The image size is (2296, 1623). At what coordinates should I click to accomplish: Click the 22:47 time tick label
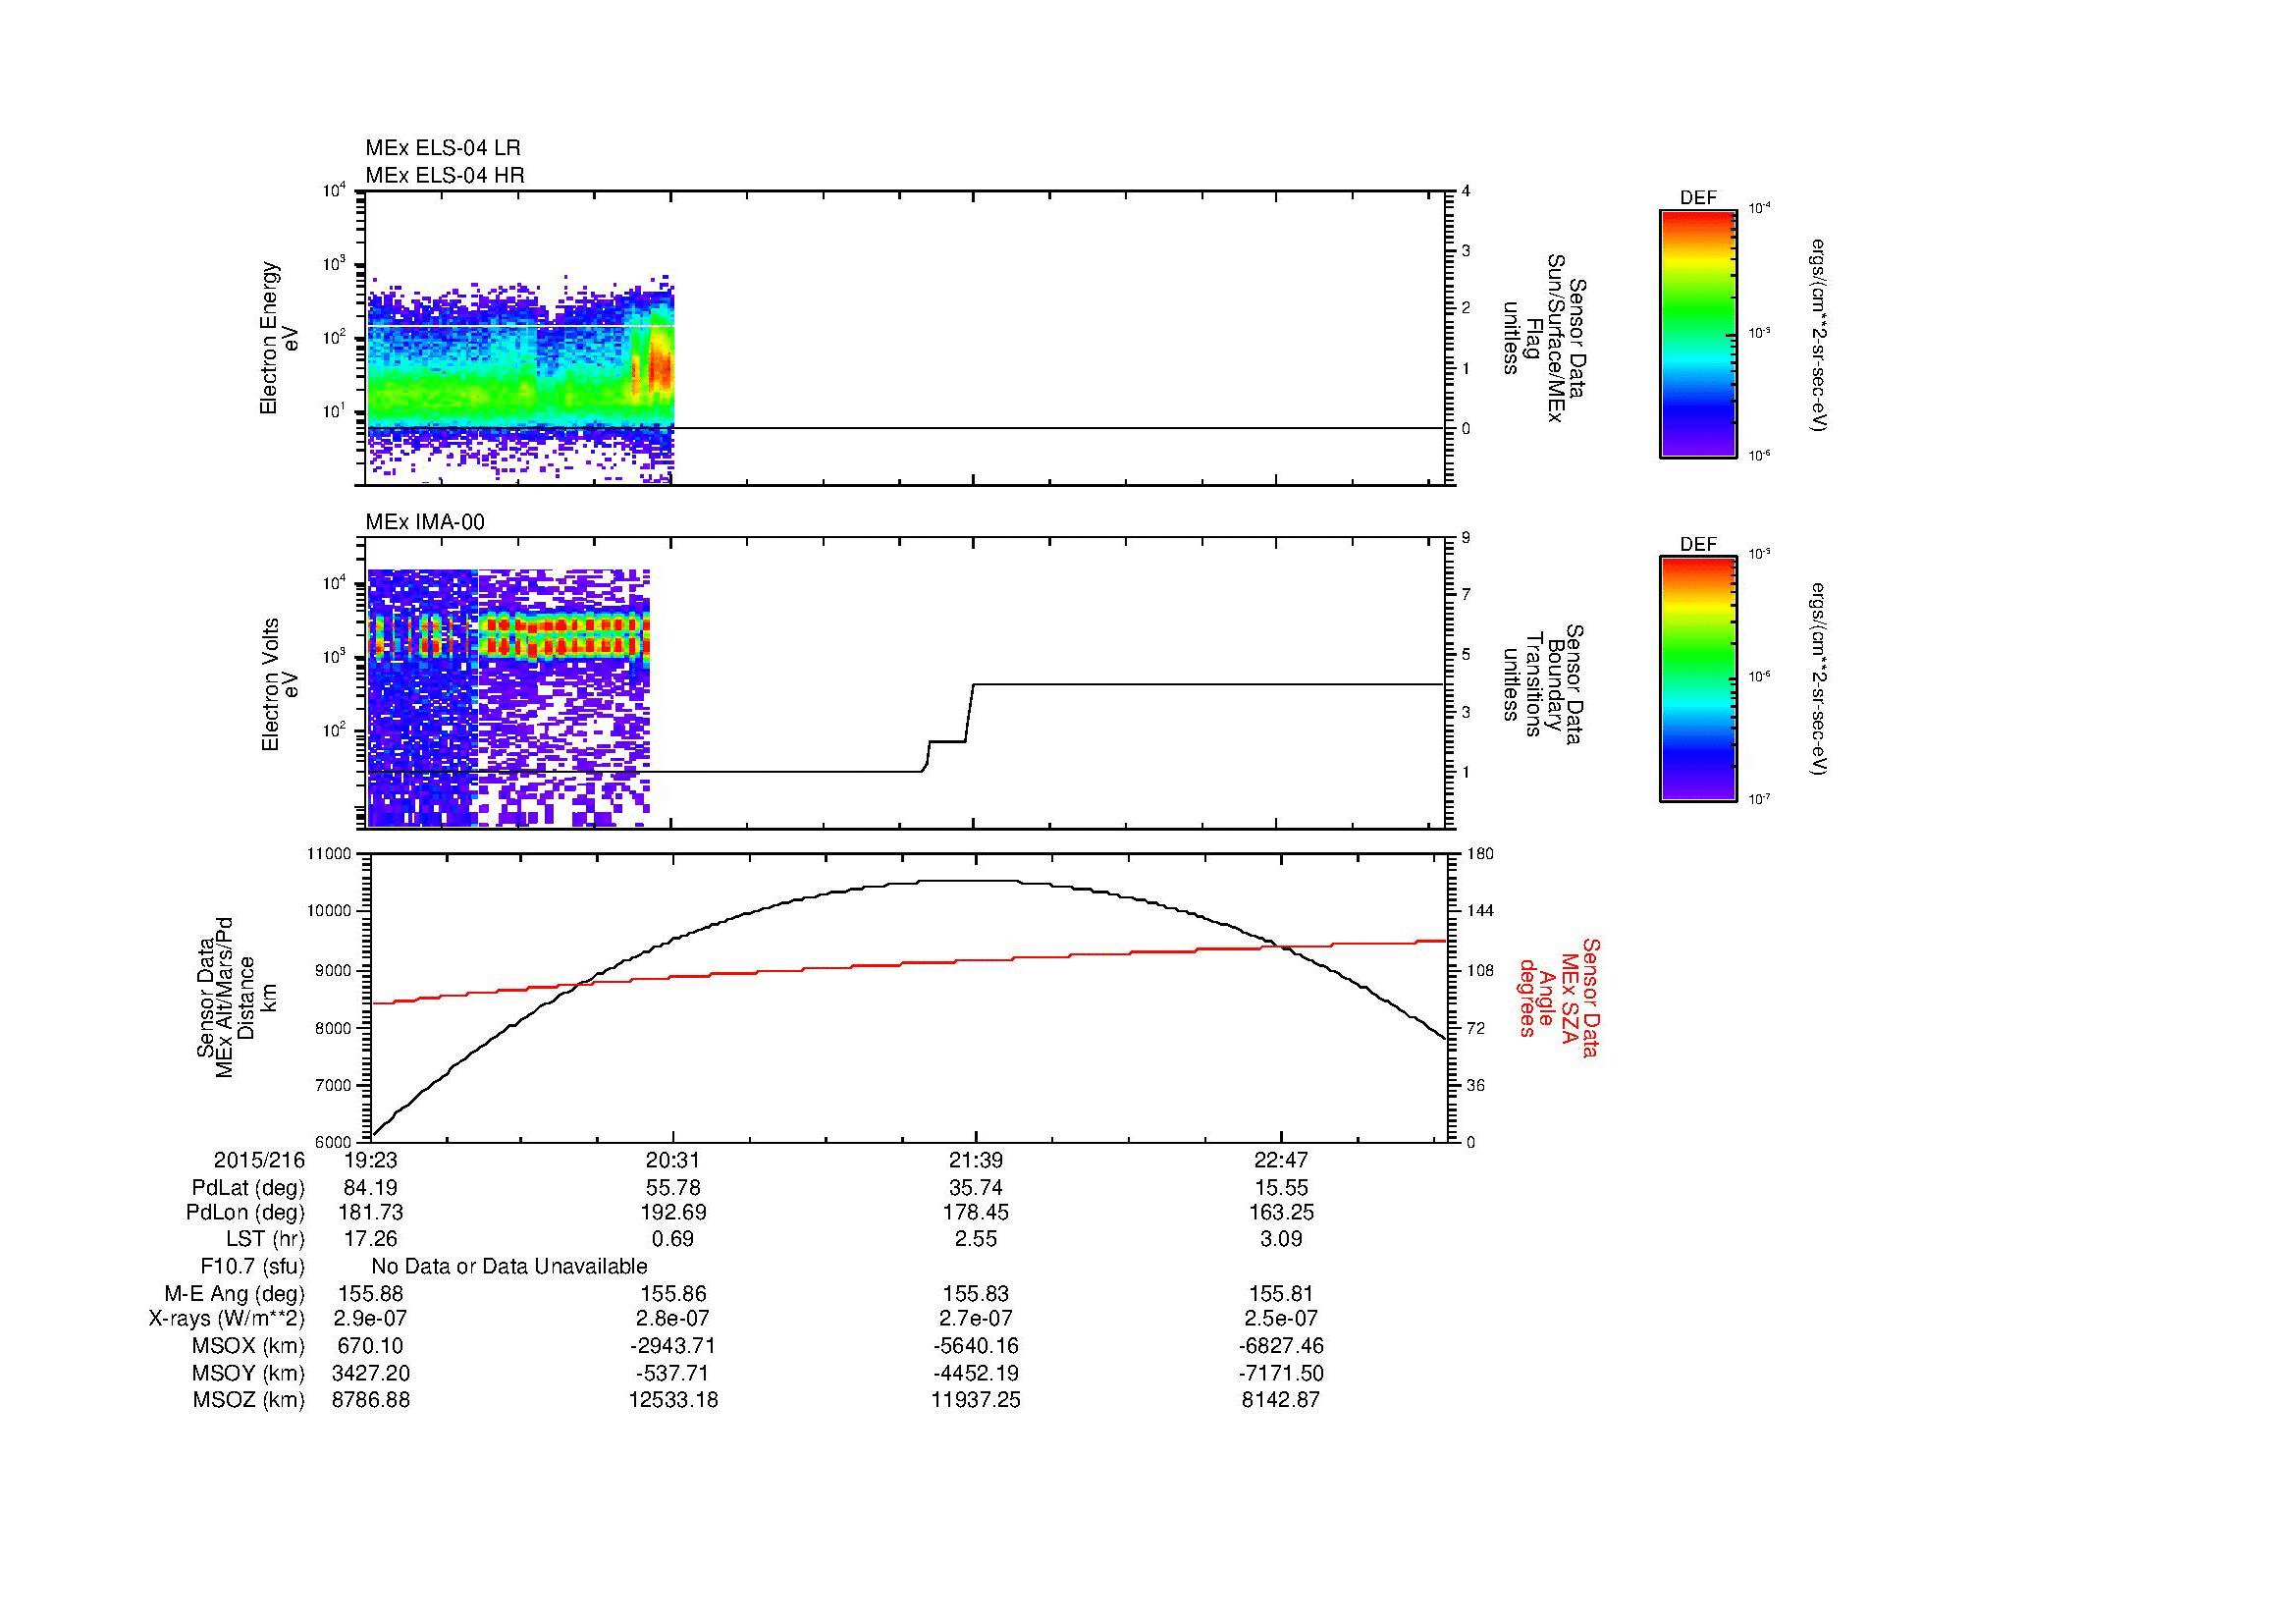pyautogui.click(x=1281, y=1161)
